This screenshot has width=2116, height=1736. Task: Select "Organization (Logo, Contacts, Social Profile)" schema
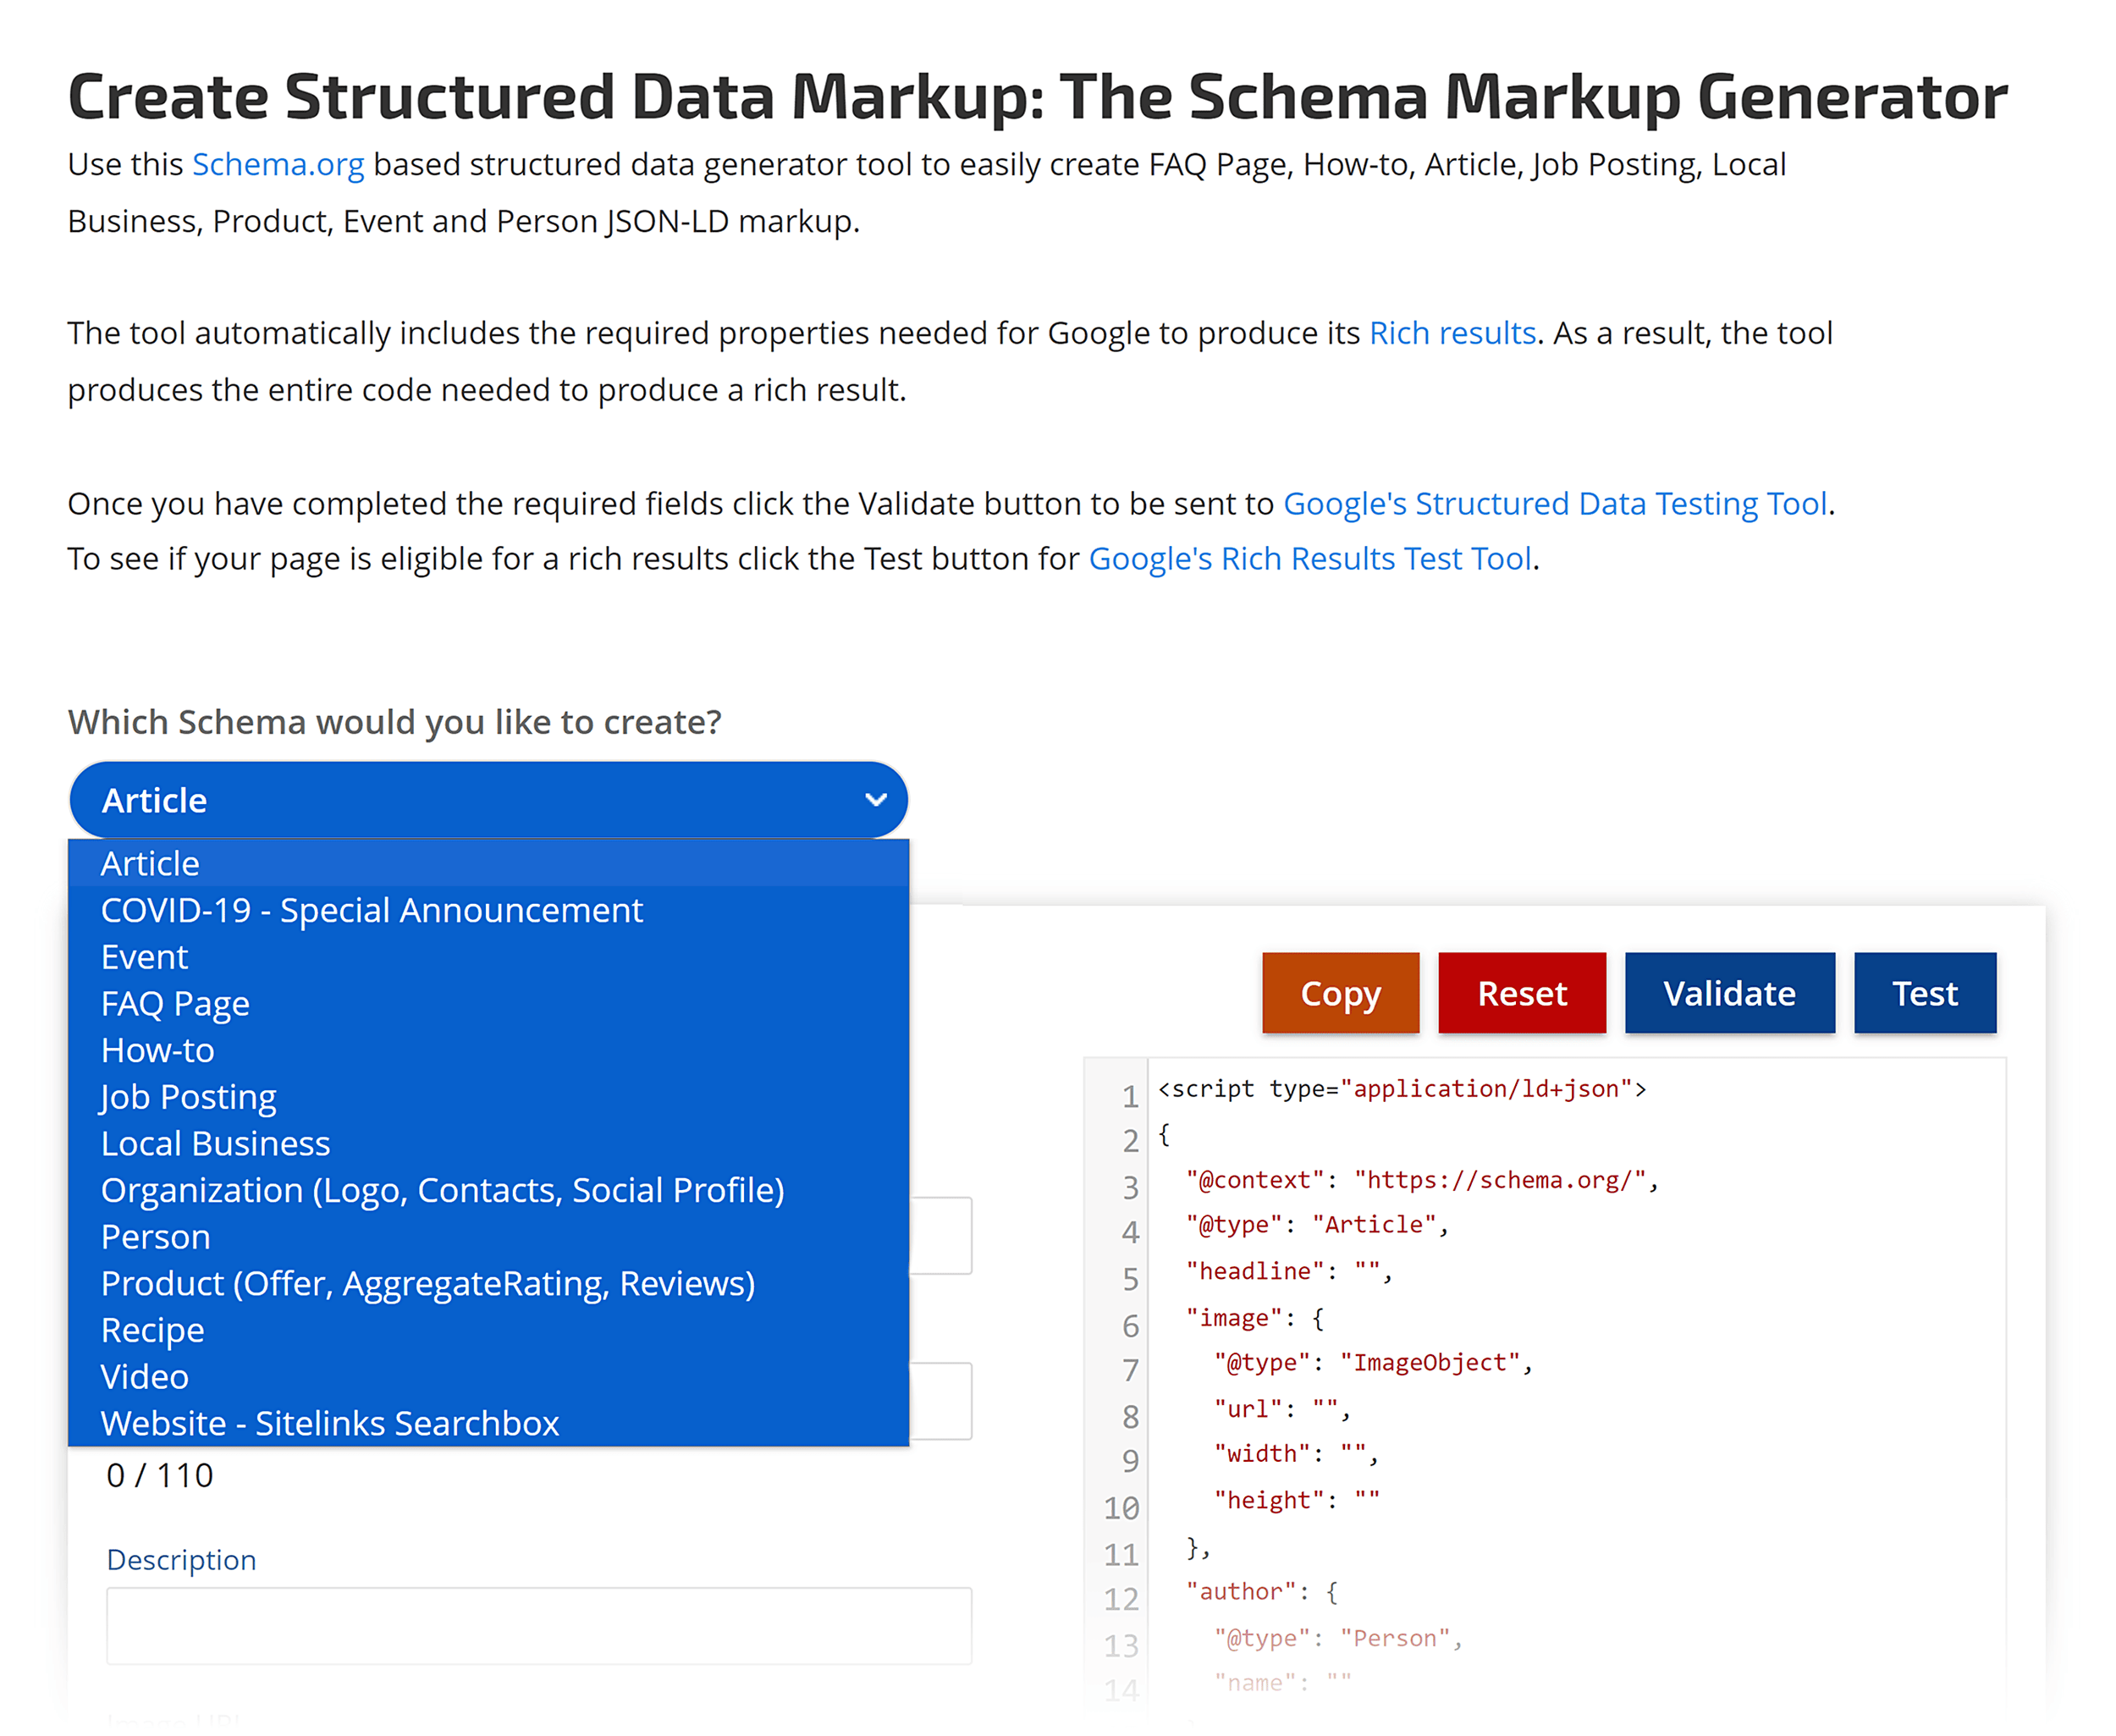(443, 1190)
